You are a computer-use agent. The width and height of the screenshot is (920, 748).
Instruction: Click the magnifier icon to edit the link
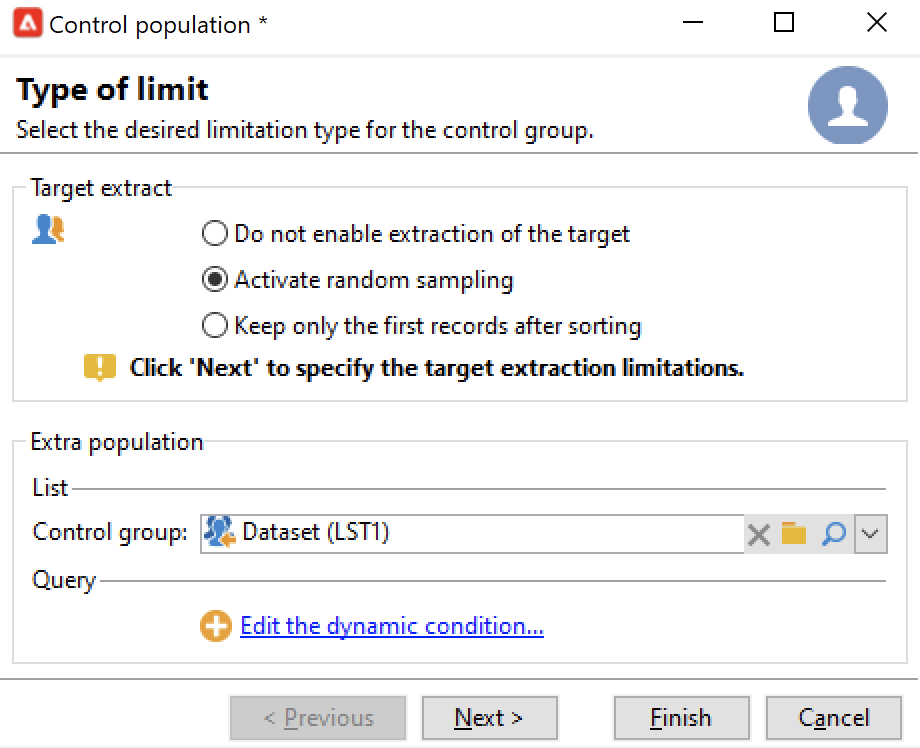click(x=833, y=534)
